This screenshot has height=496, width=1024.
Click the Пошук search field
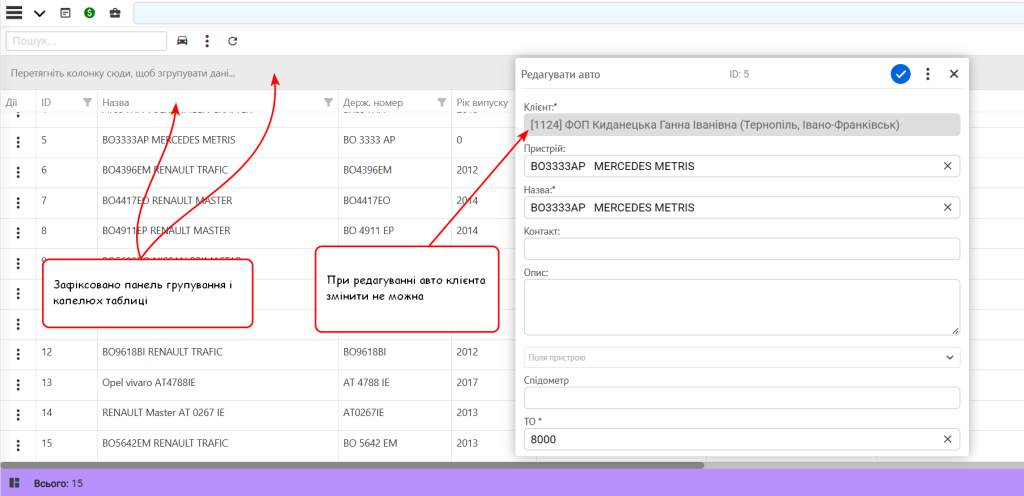pyautogui.click(x=87, y=41)
